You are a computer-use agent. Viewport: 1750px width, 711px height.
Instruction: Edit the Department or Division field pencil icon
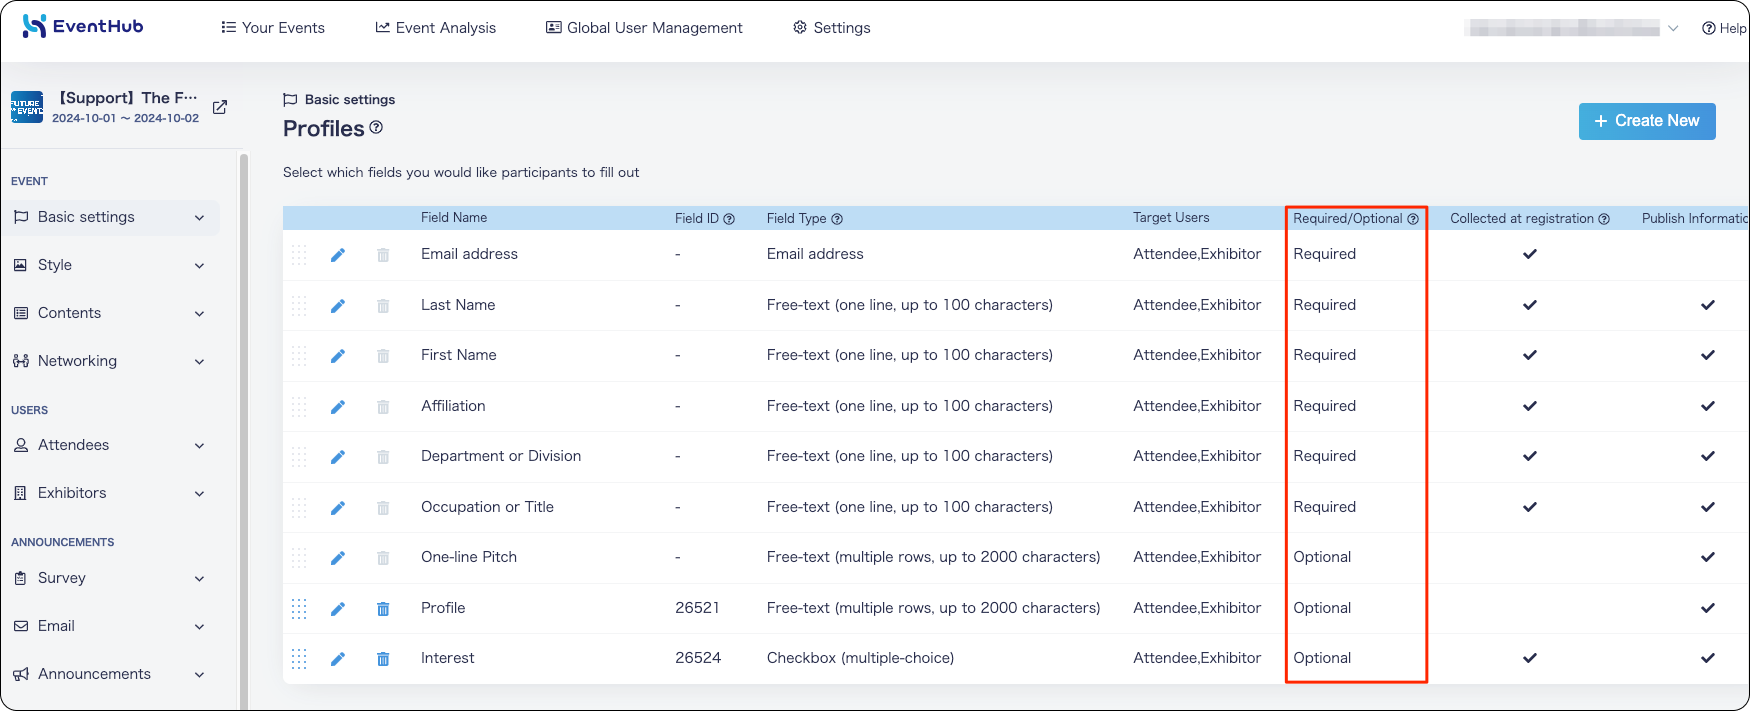click(338, 457)
